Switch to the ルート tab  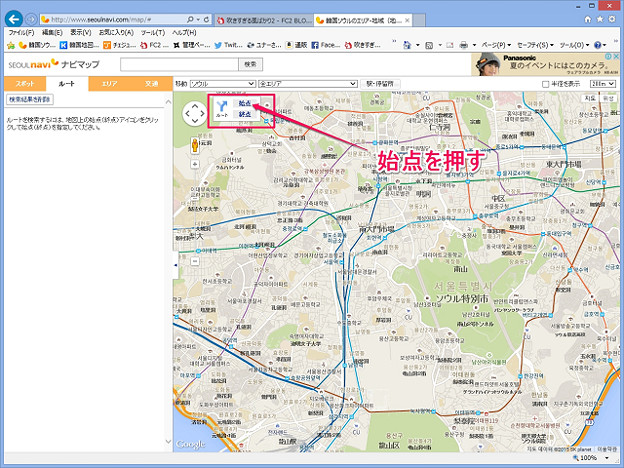coord(66,84)
